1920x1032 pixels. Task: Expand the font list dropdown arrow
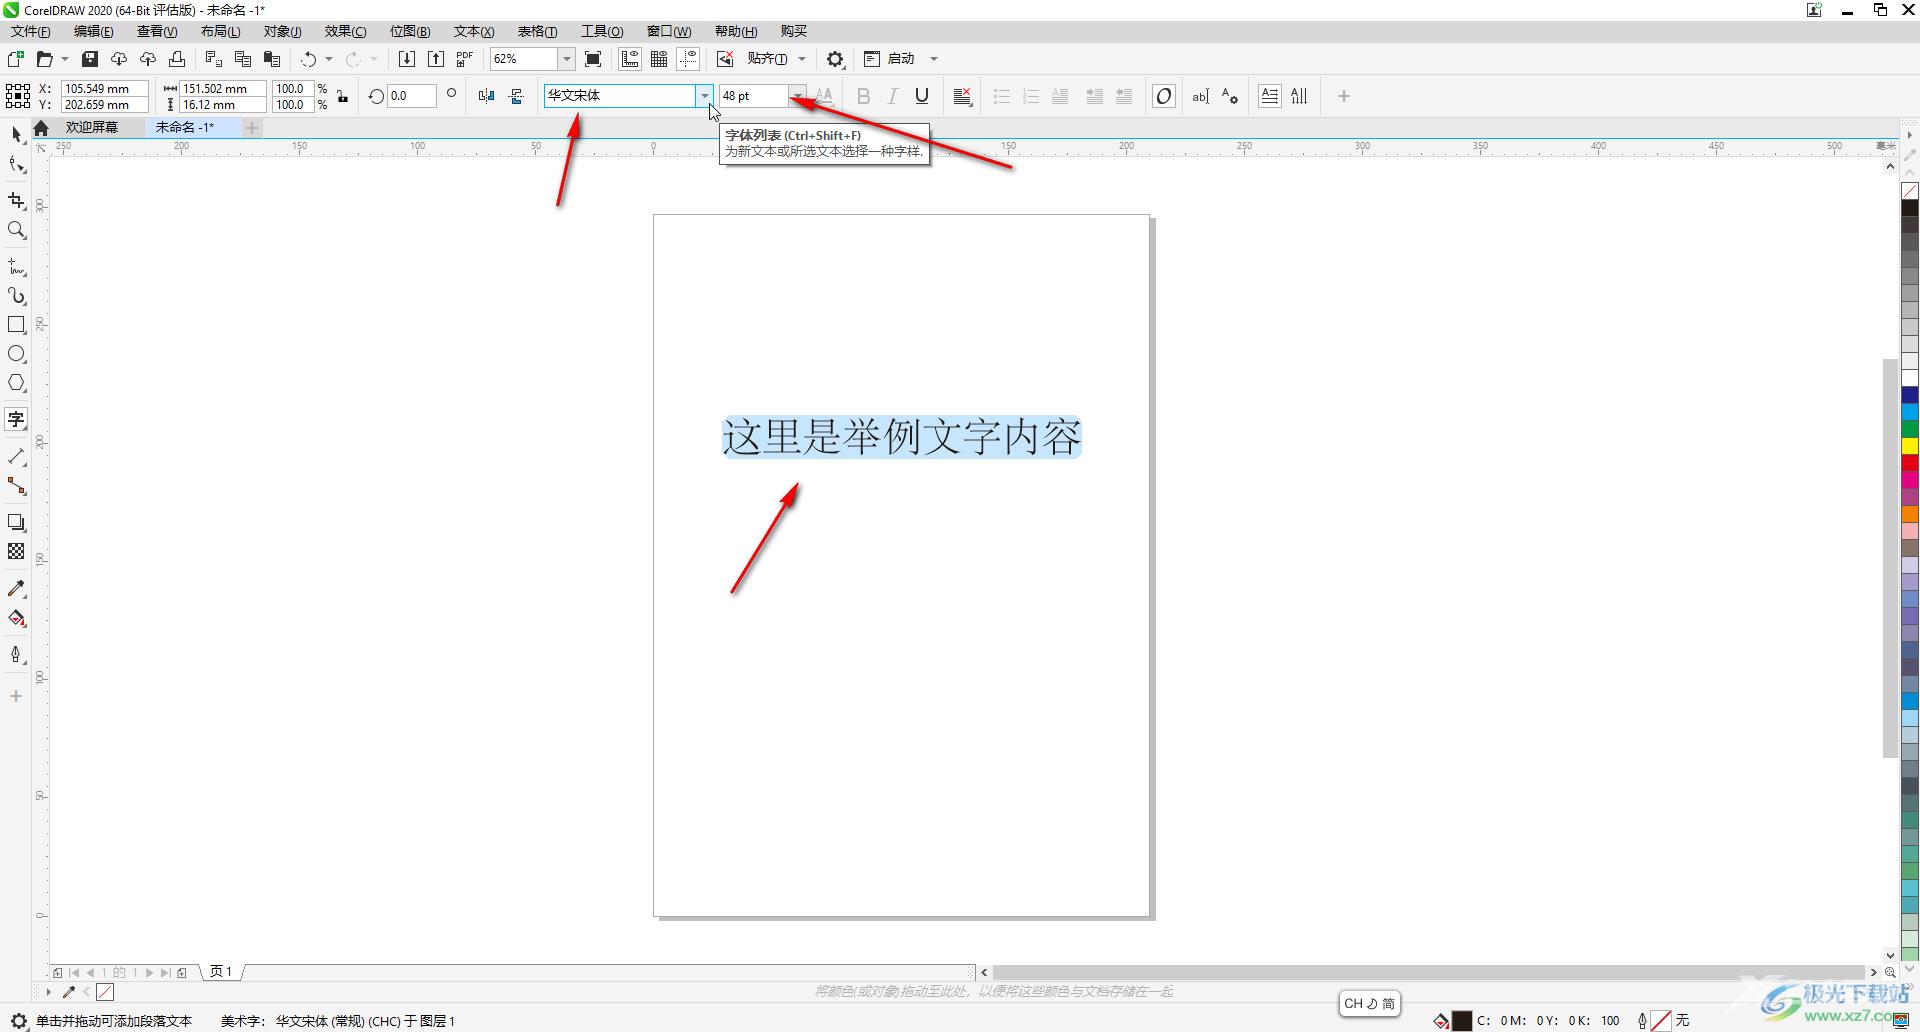pos(705,96)
